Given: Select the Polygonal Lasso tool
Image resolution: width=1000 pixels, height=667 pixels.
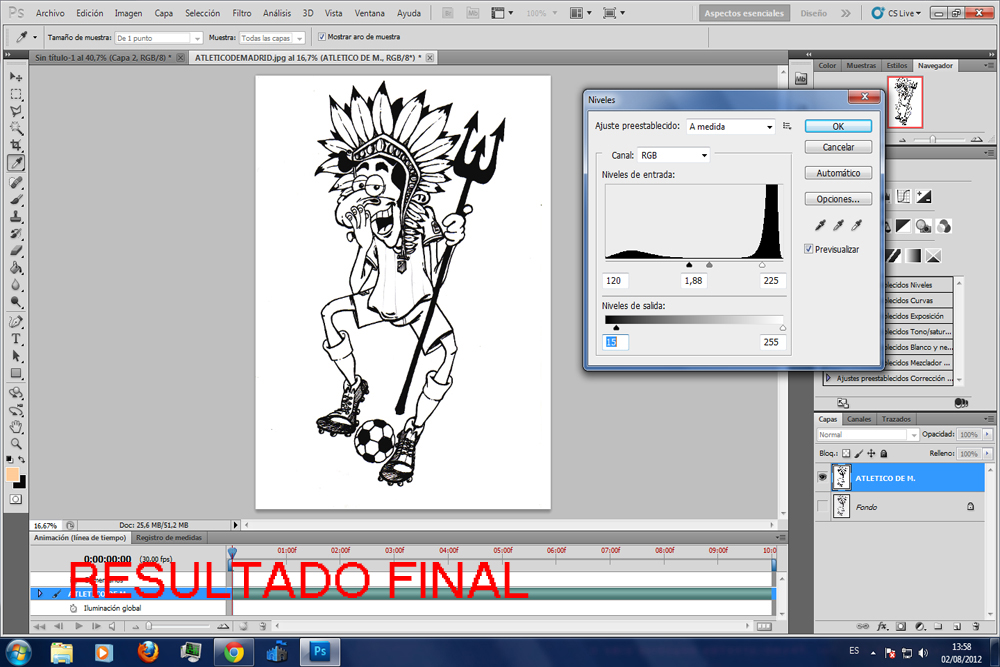Looking at the screenshot, I should (16, 112).
